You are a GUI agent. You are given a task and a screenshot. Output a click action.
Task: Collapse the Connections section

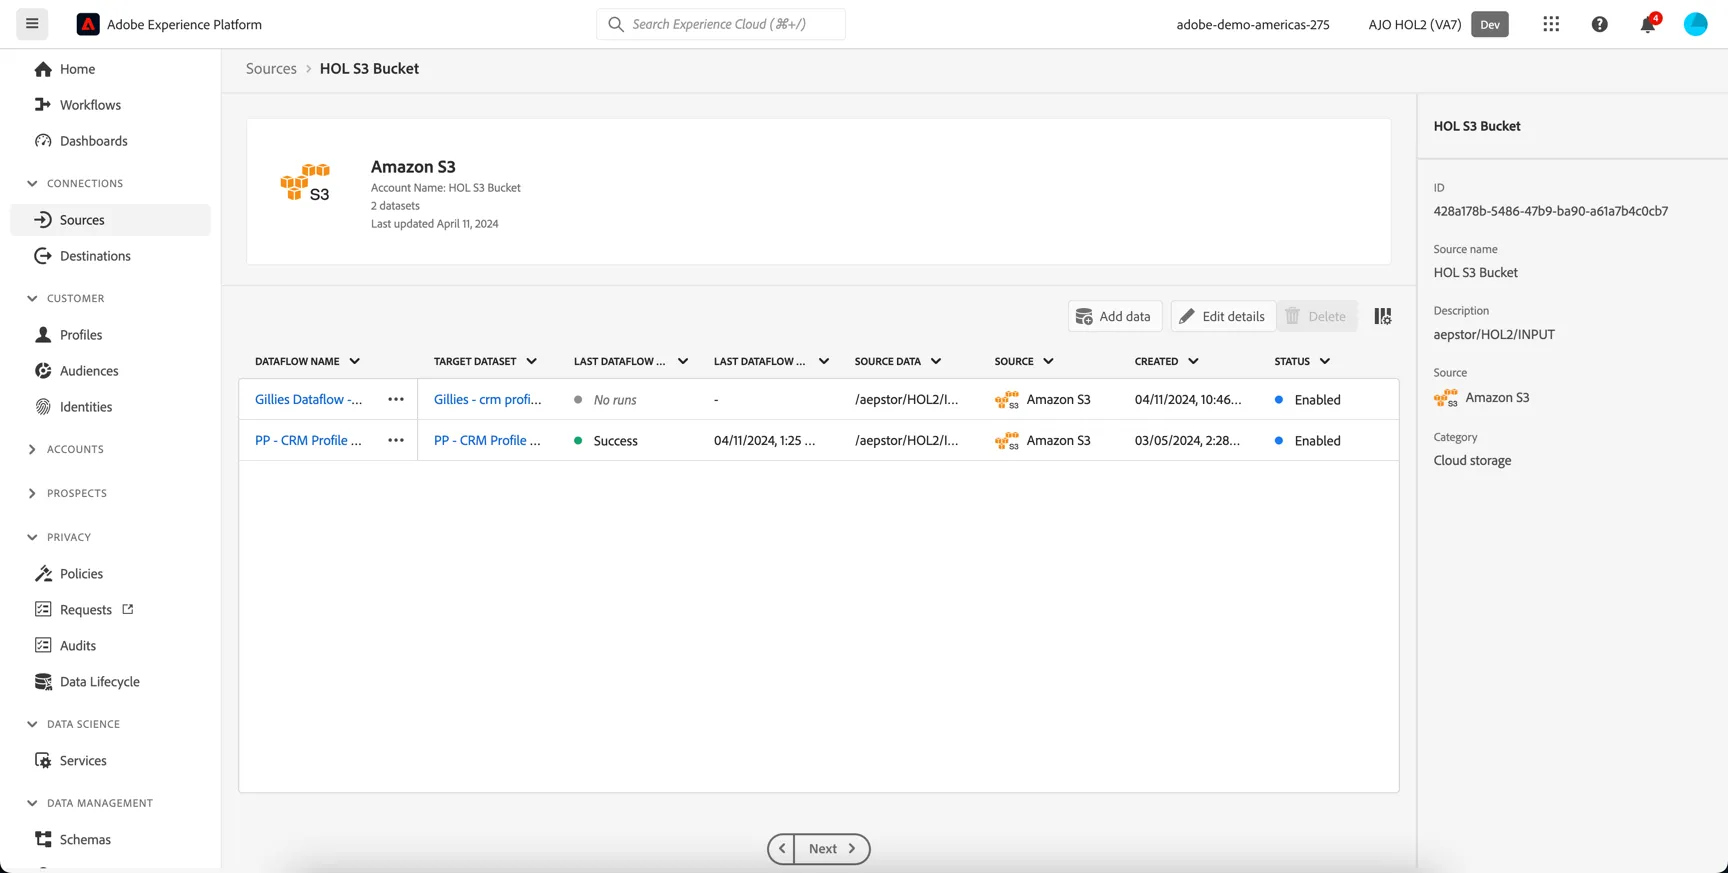tap(32, 184)
